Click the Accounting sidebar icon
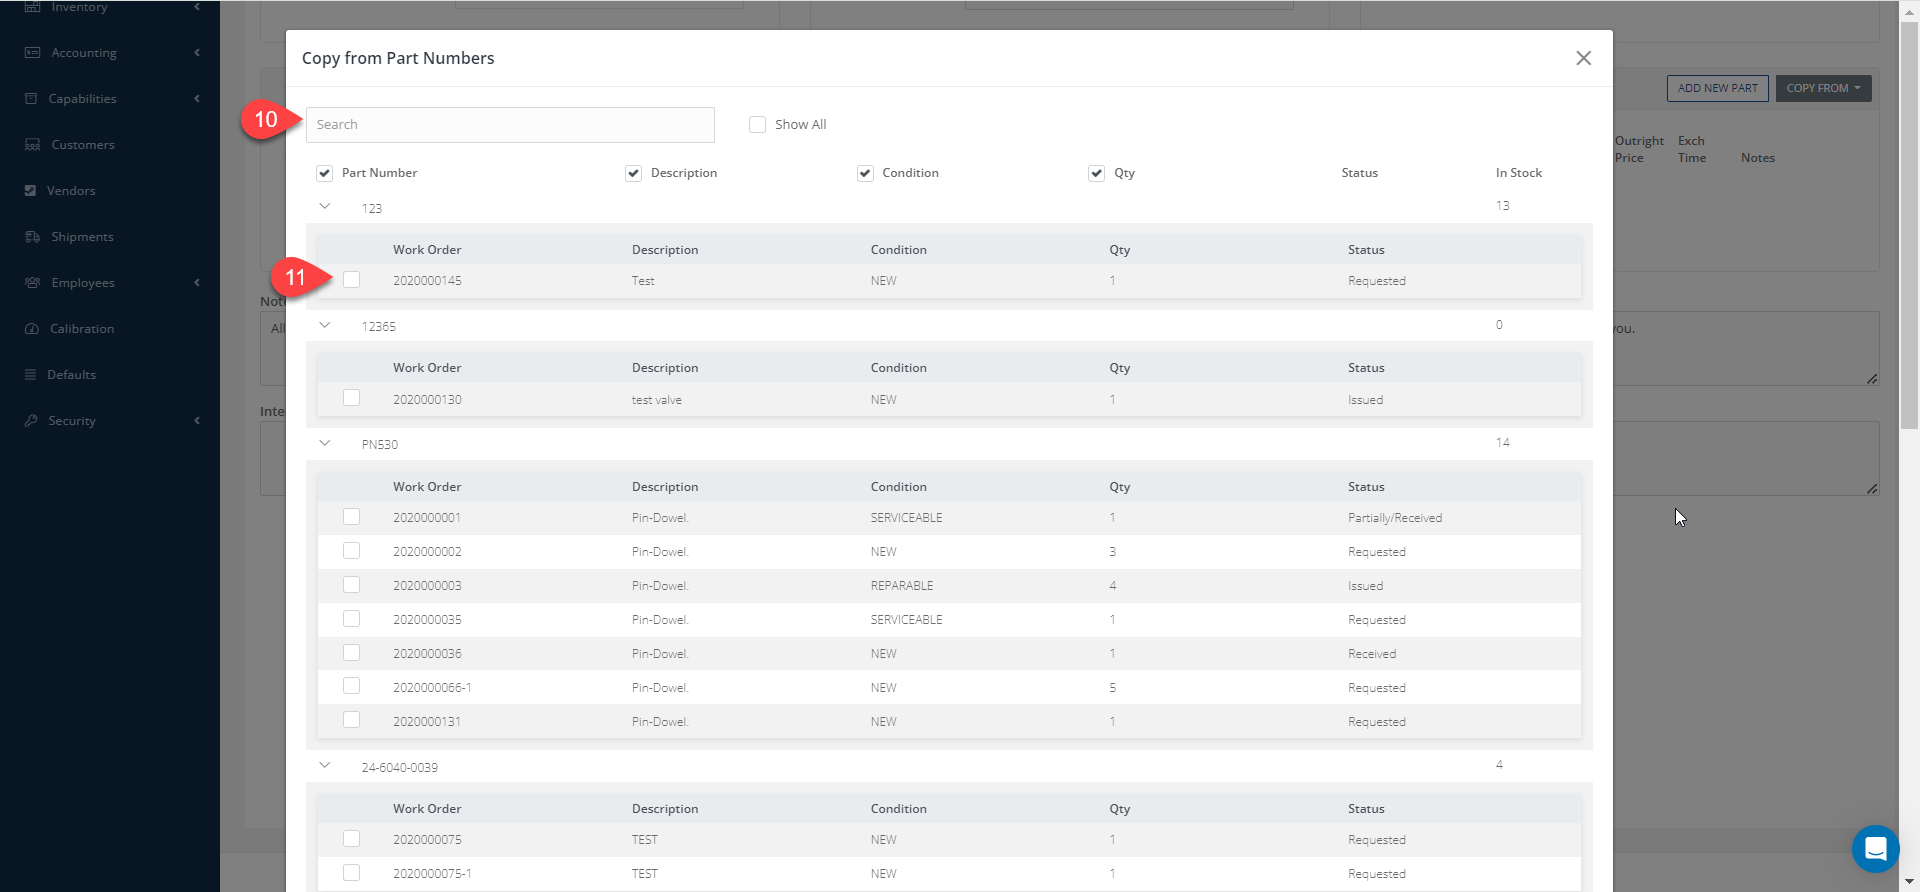 tap(32, 53)
